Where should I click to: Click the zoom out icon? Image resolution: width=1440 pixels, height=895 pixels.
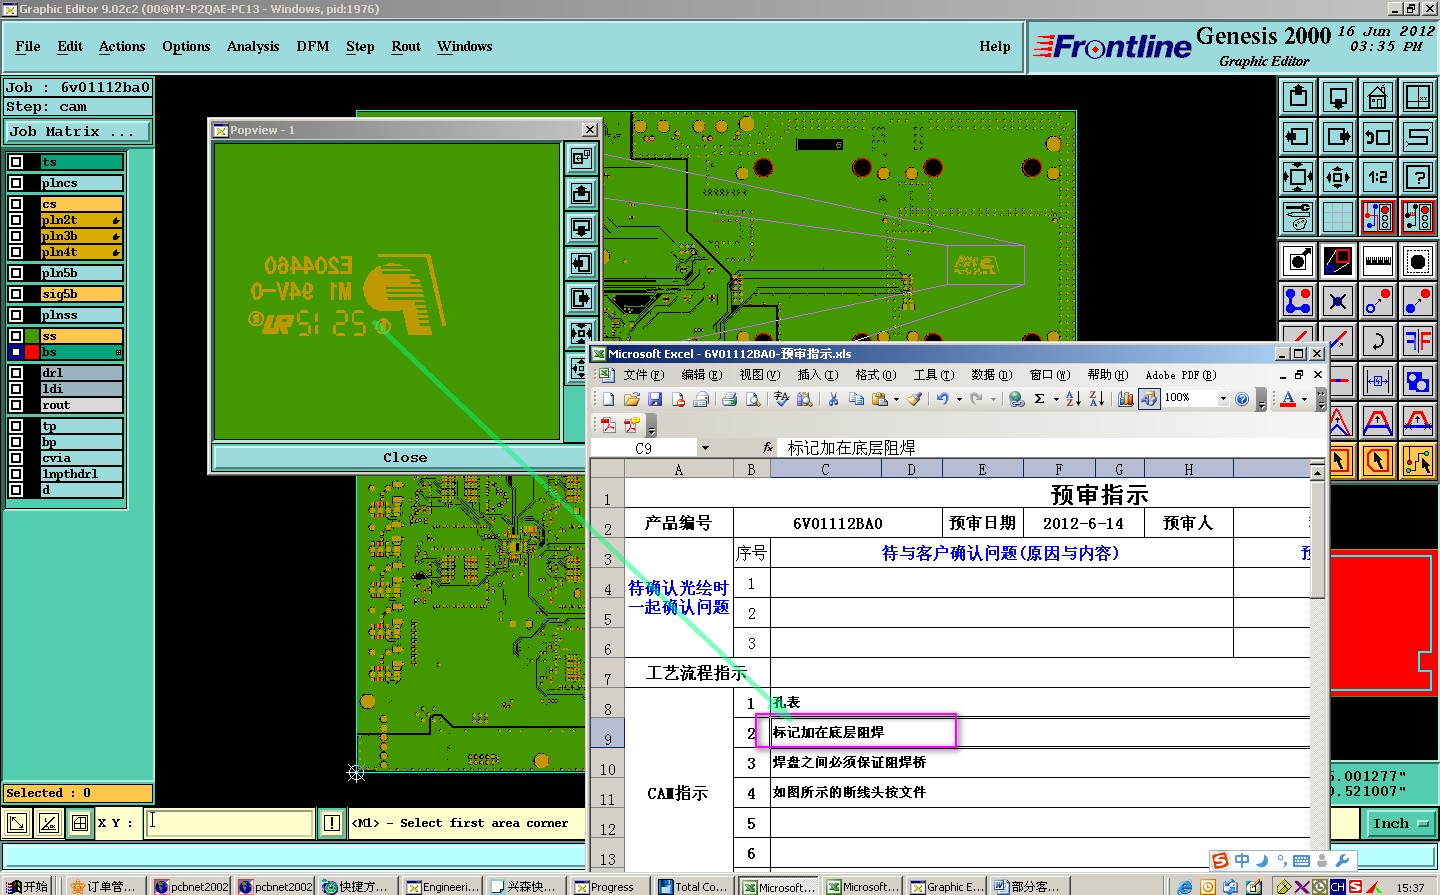[1338, 177]
